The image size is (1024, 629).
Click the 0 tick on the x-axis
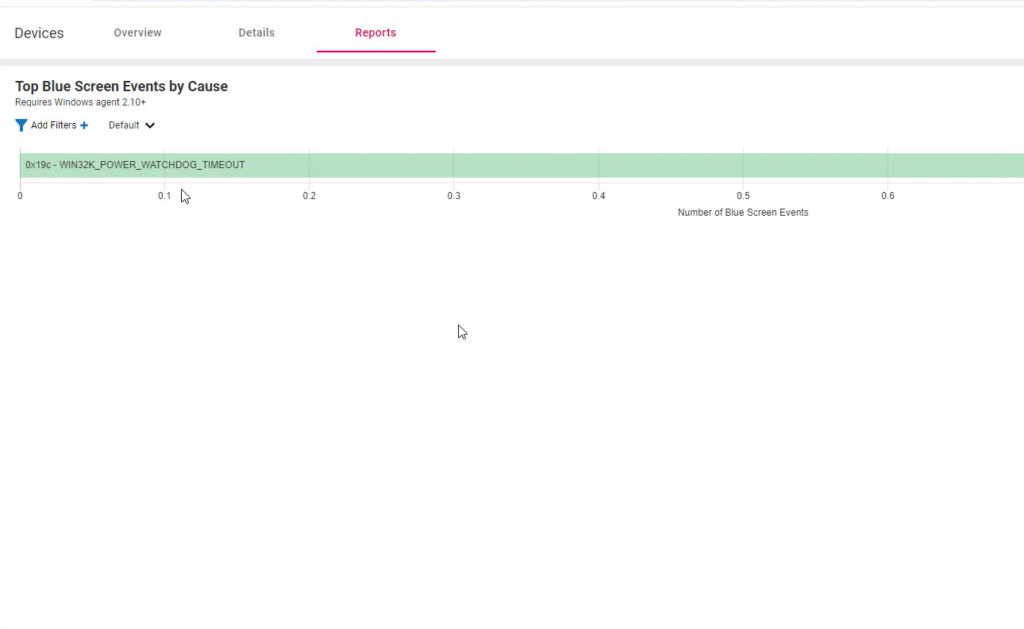20,196
